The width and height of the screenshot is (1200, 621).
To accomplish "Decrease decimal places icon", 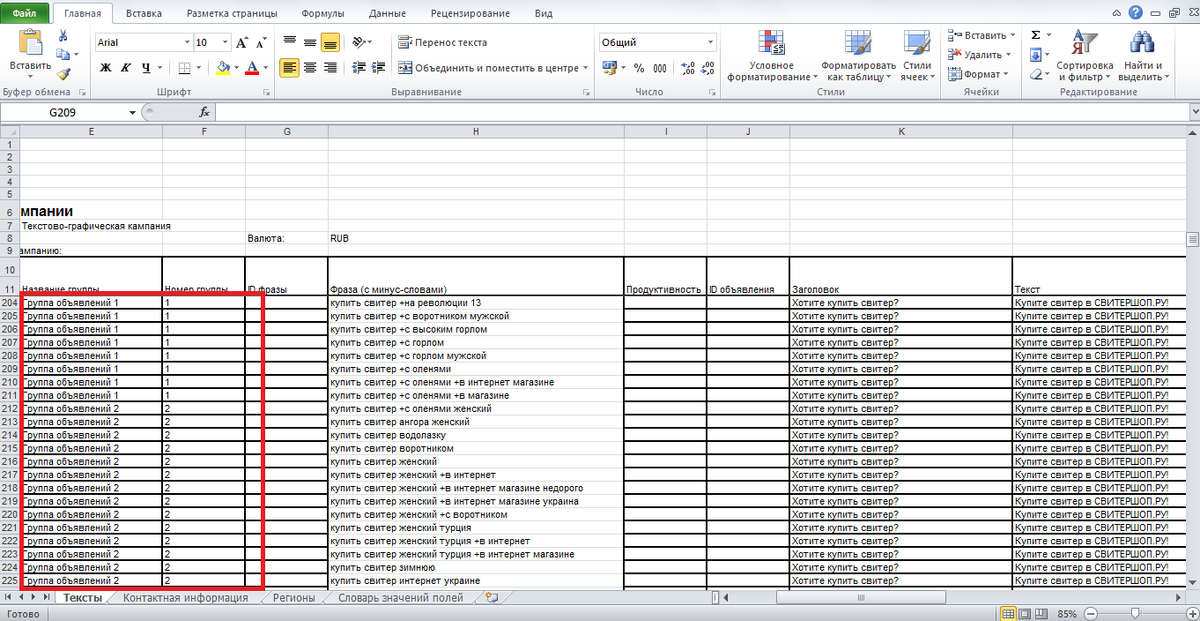I will (708, 68).
